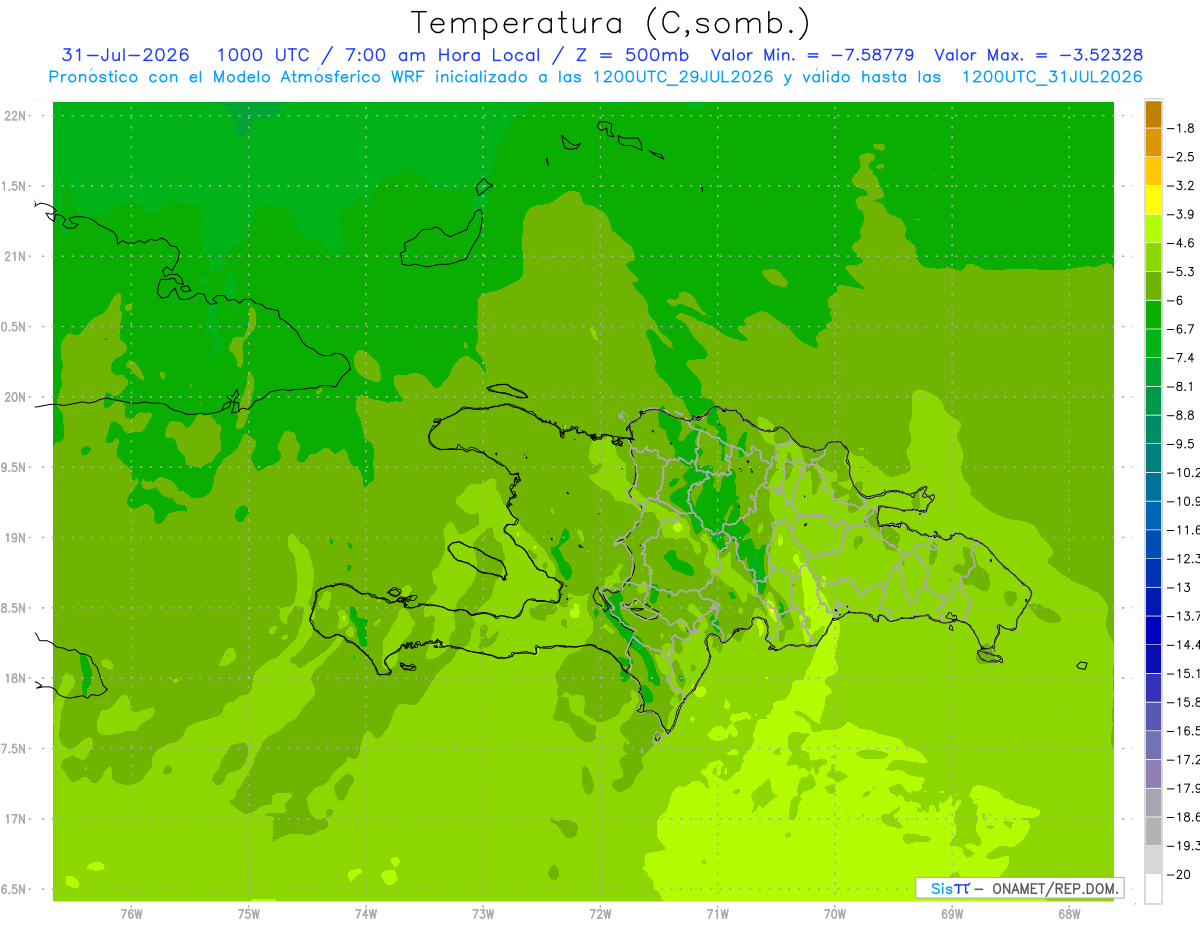Viewport: 1200px width, 927px height.
Task: Click the '-20' colorbar label
Action: point(1180,874)
